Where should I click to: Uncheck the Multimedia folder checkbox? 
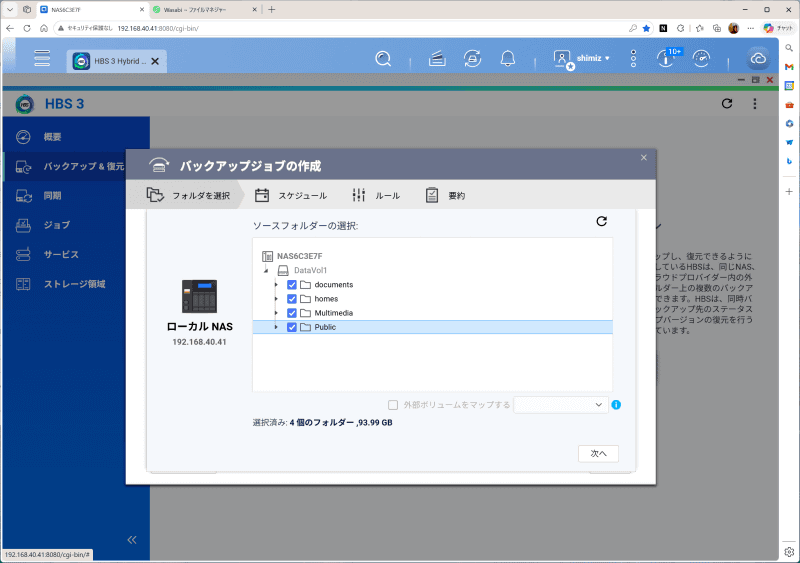[292, 313]
